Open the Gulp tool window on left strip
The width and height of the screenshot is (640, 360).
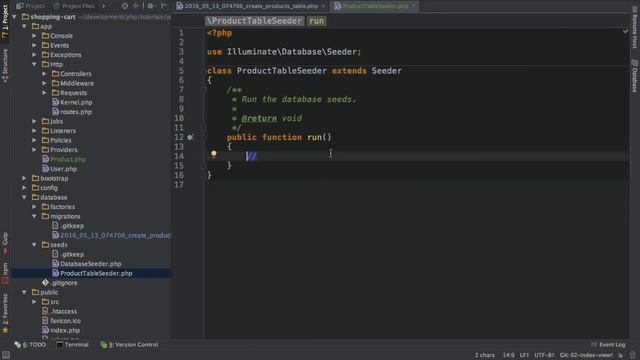click(5, 242)
